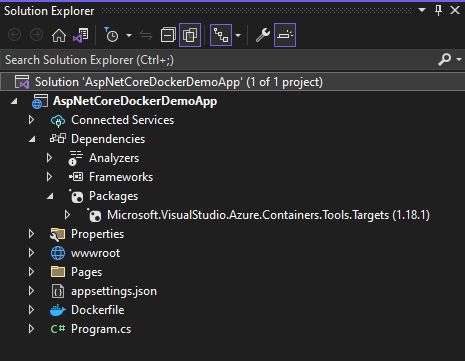This screenshot has height=361, width=465.
Task: Click the Auto Hide pin icon
Action: 439,10
